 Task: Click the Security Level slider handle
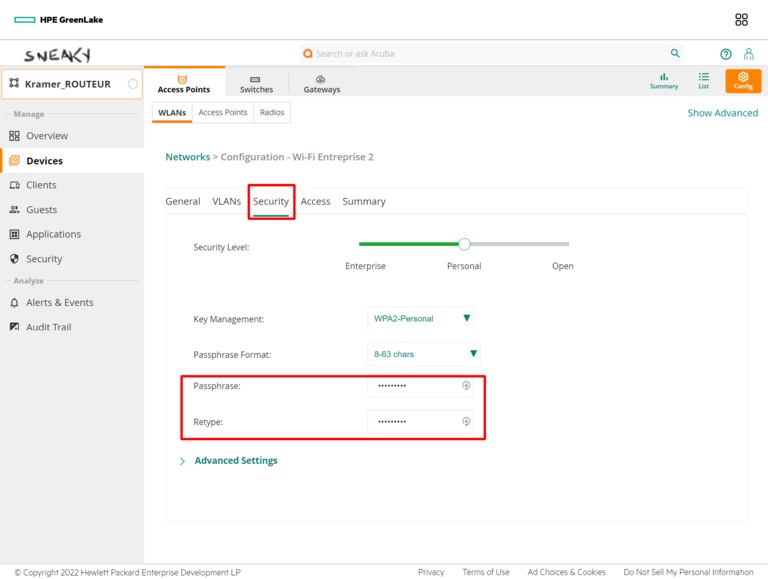point(464,244)
